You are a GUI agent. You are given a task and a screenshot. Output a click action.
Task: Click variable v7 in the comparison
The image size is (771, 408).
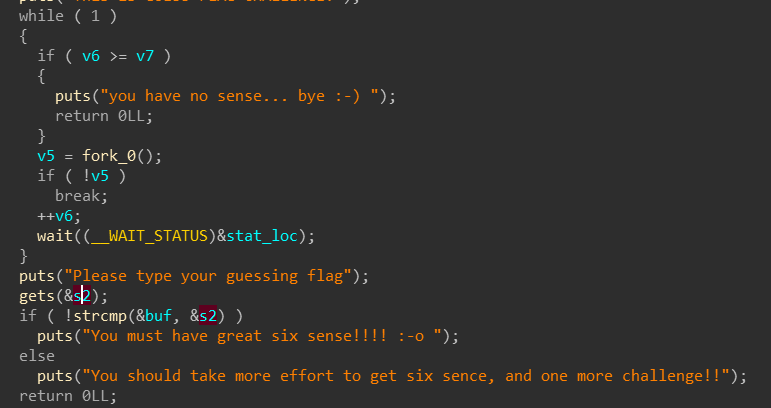point(145,56)
